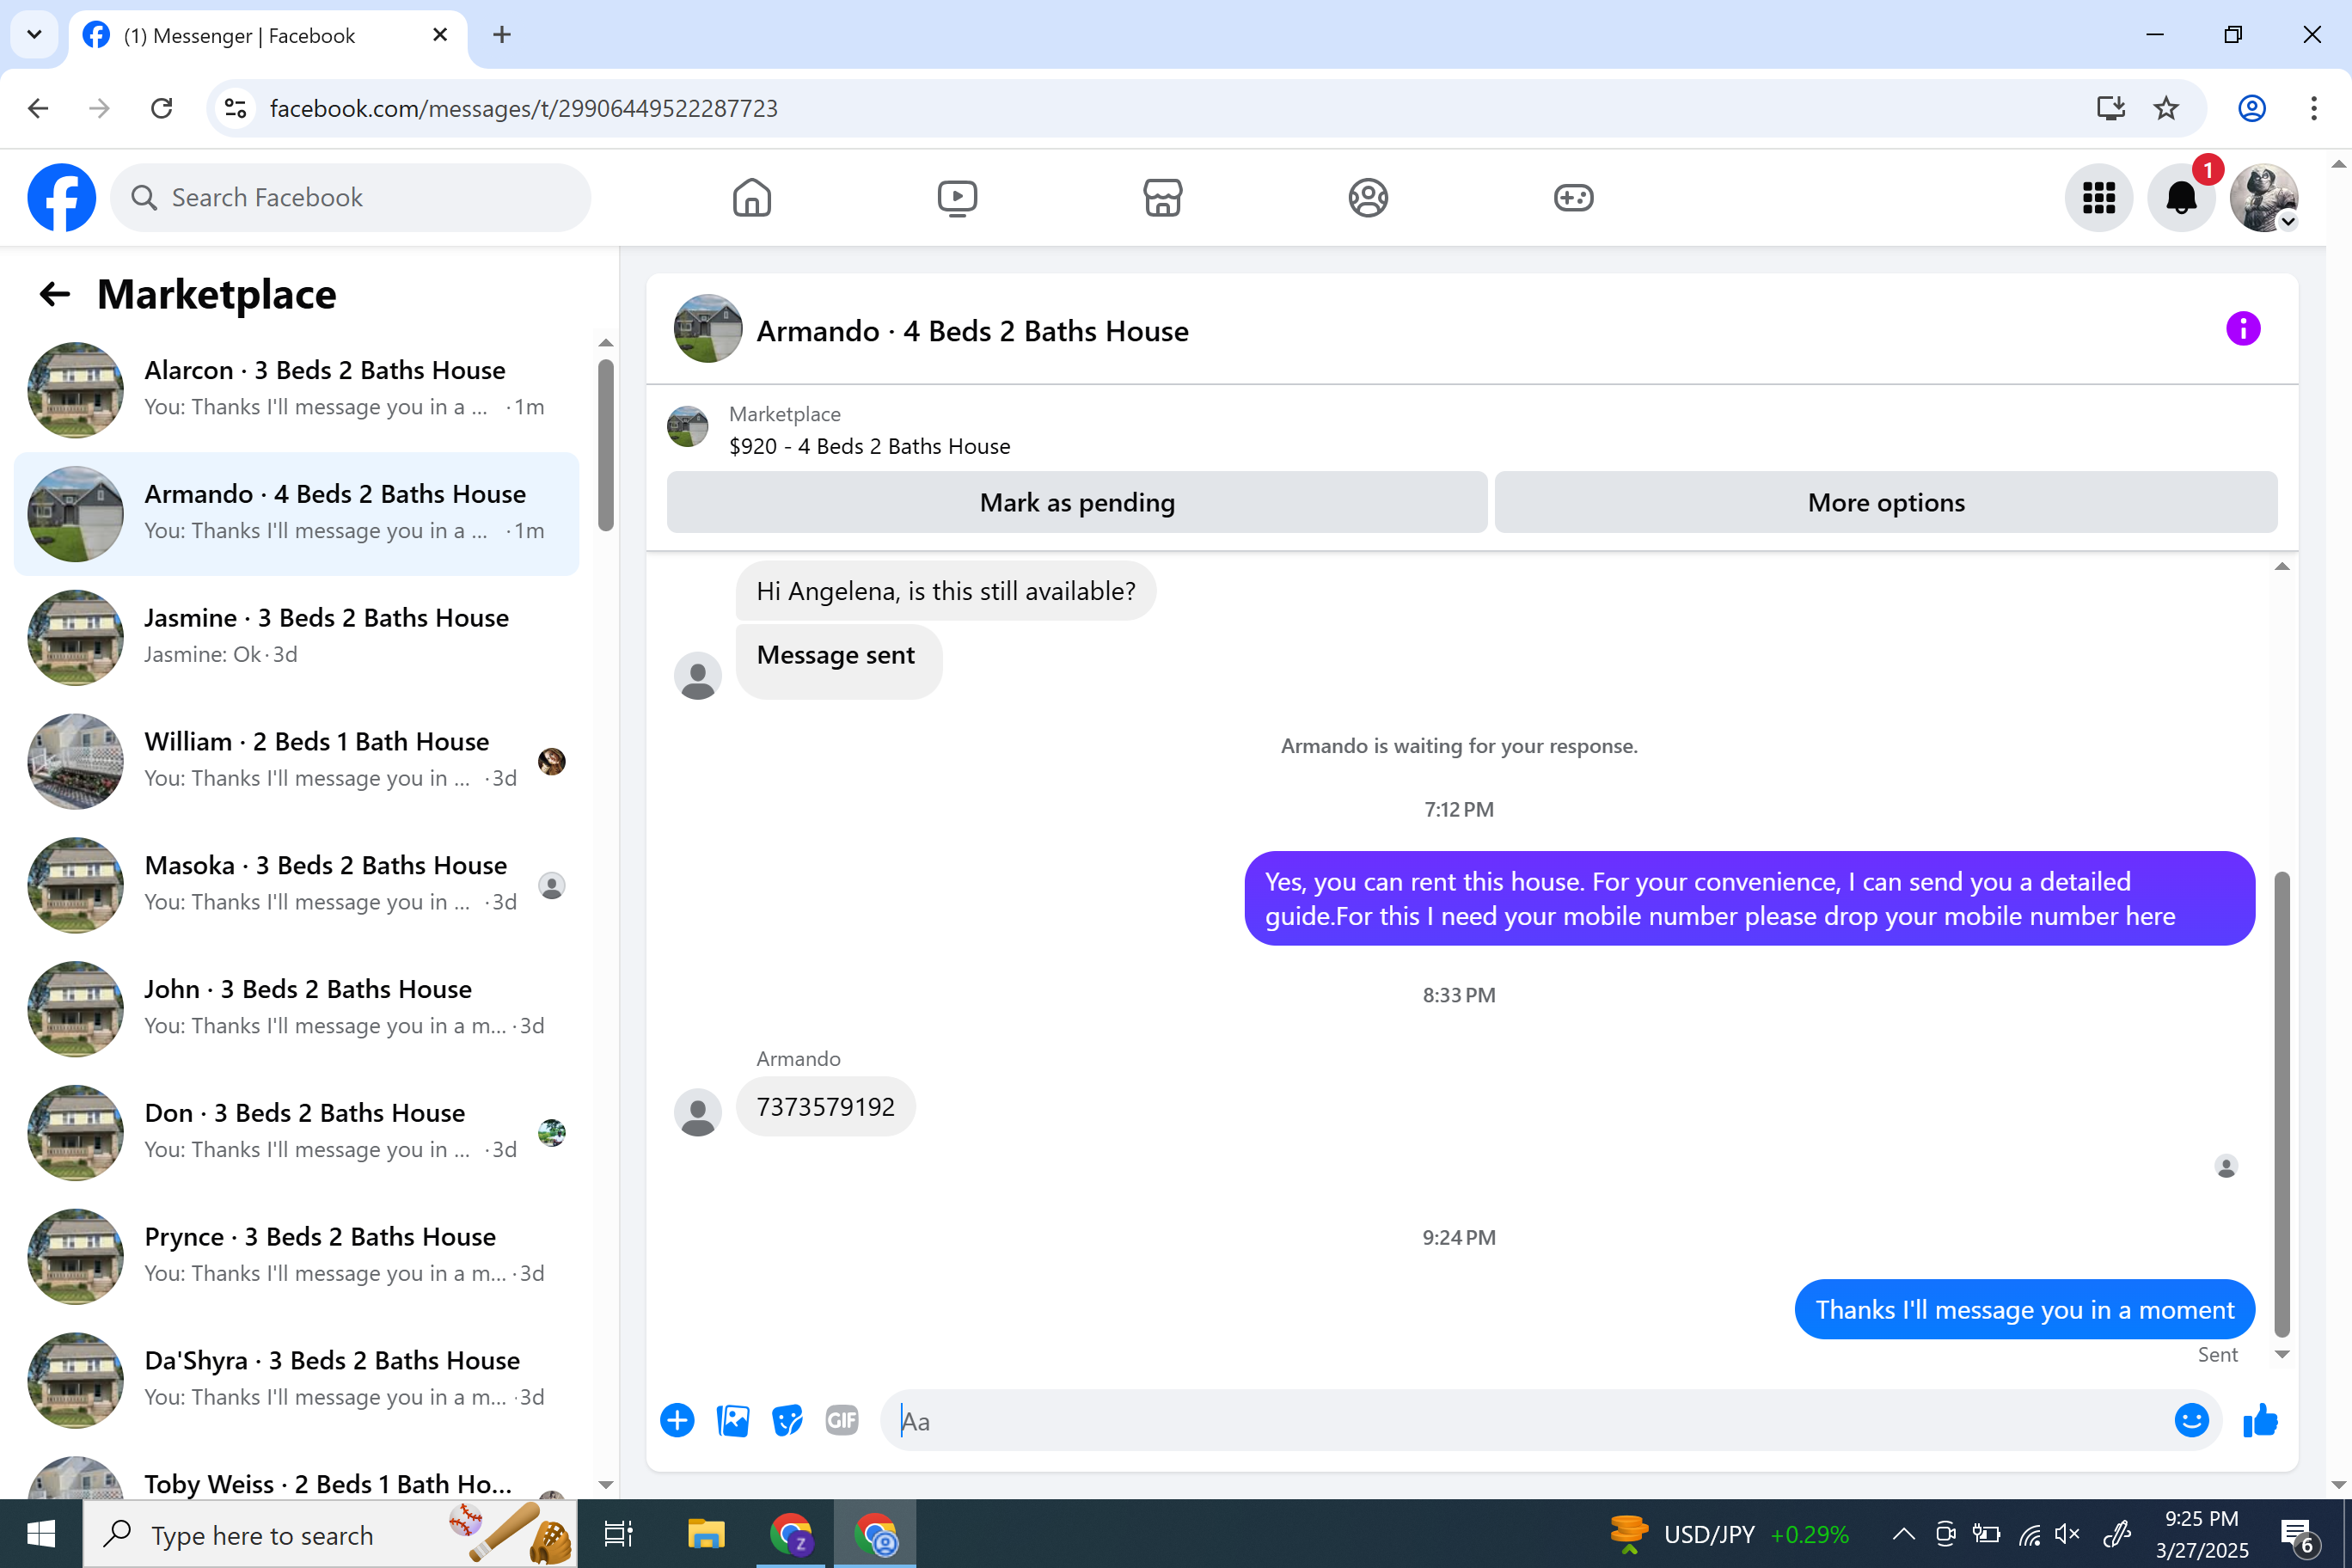Open the Notifications bell
Image resolution: width=2352 pixels, height=1568 pixels.
(2182, 197)
